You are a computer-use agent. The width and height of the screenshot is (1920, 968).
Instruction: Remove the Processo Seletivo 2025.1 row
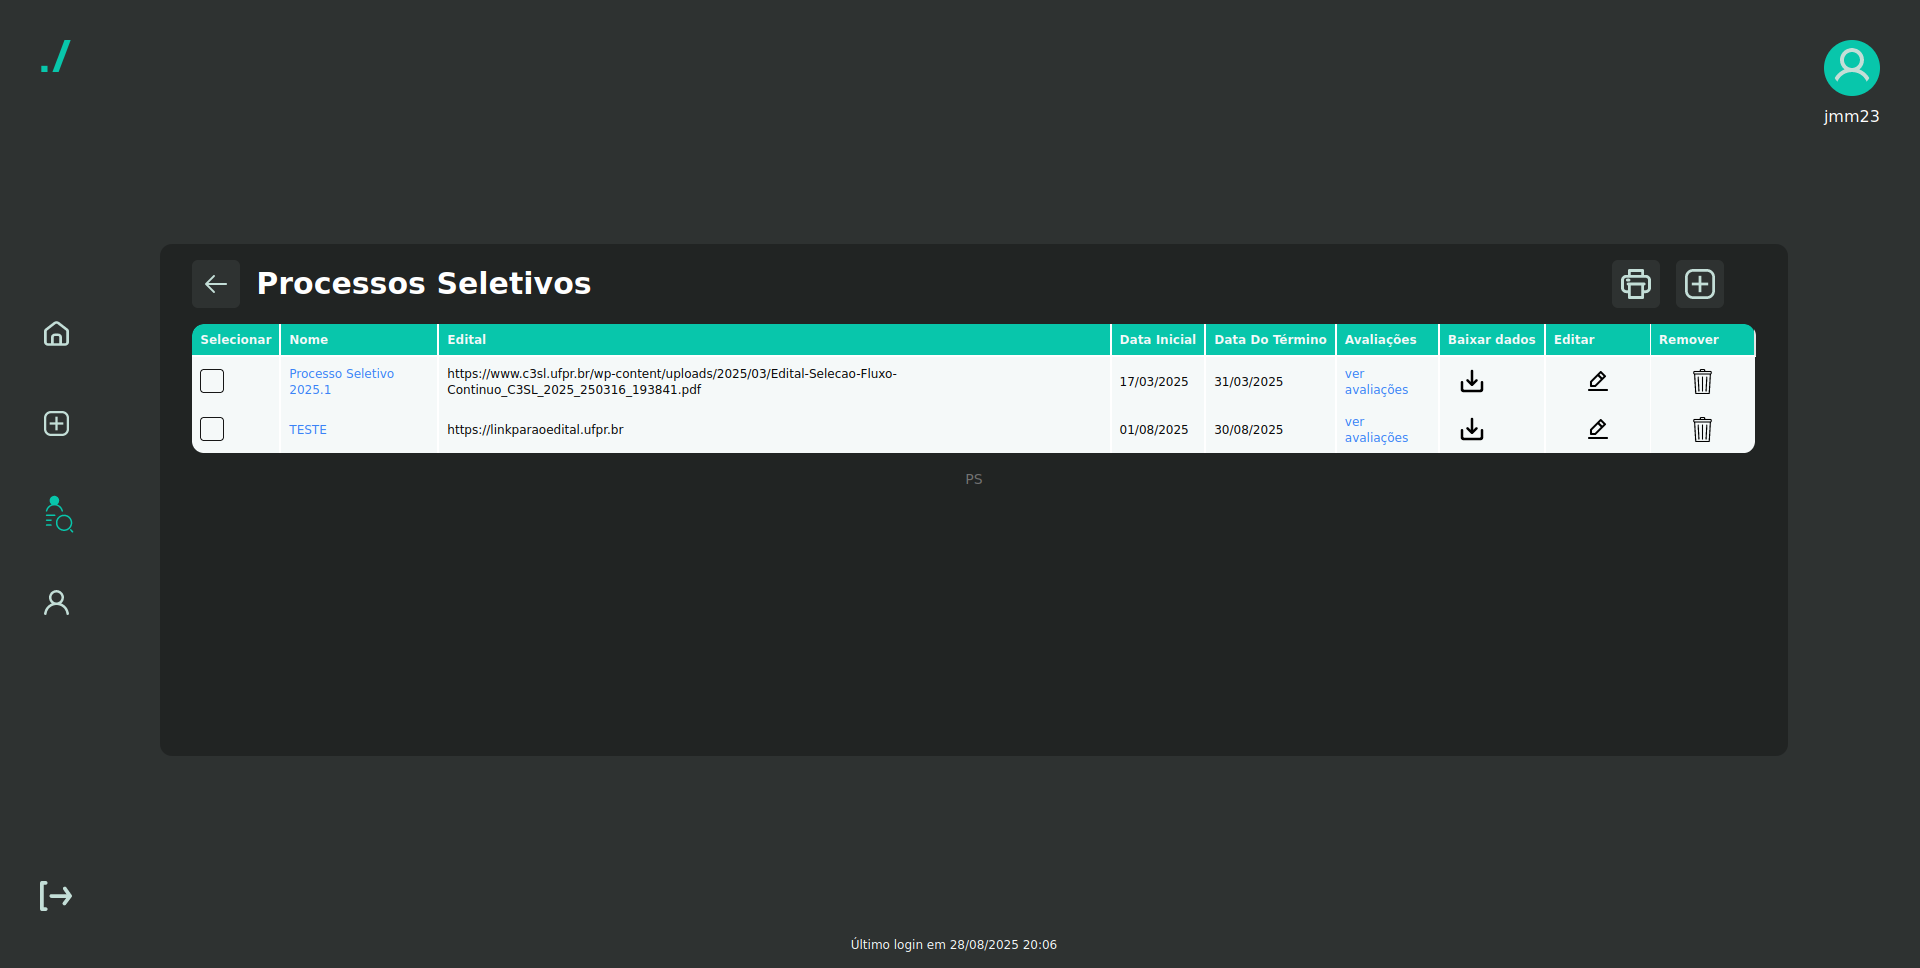tap(1702, 381)
